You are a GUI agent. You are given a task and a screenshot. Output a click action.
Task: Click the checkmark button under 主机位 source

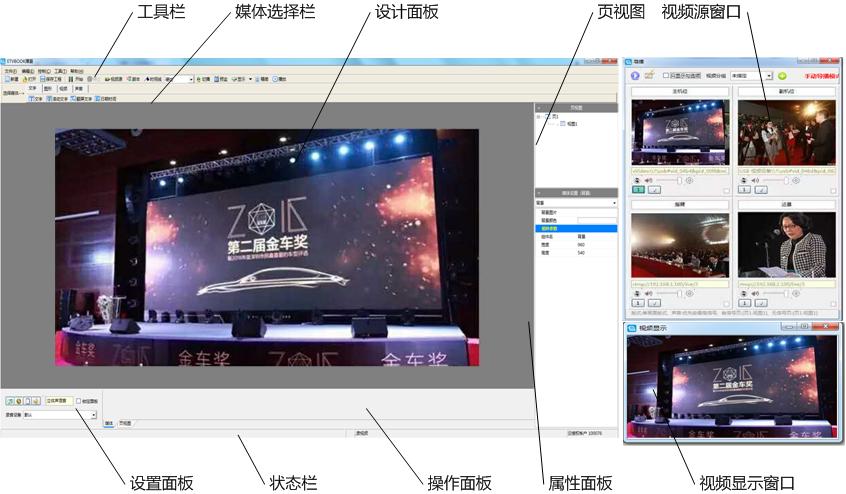(x=654, y=190)
